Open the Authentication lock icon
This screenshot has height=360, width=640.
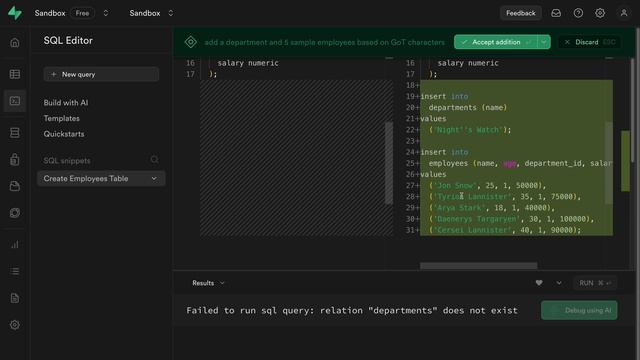tap(15, 159)
